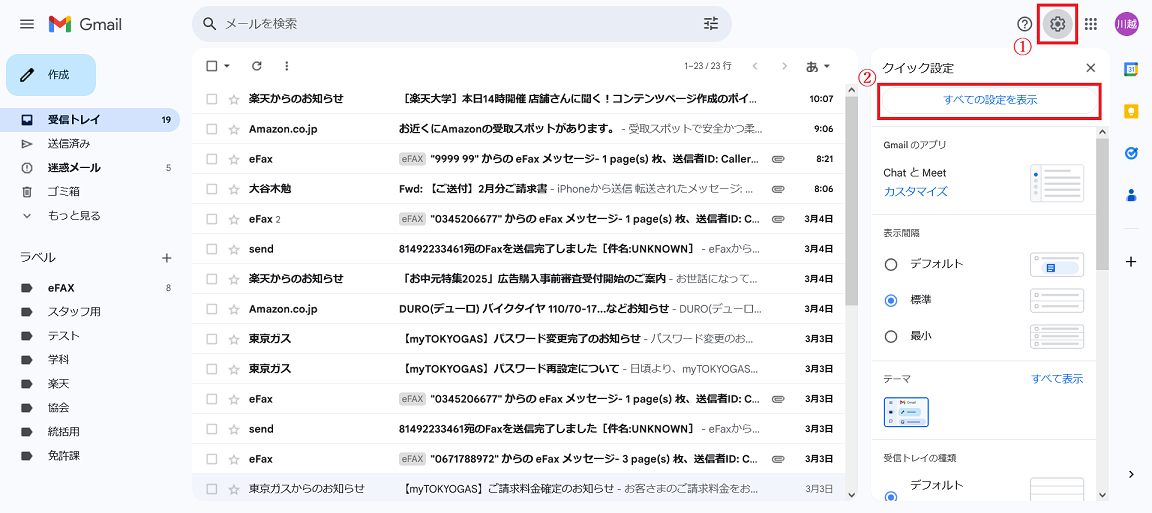Click the メールを検索 search field
1152x513 pixels.
coord(450,23)
